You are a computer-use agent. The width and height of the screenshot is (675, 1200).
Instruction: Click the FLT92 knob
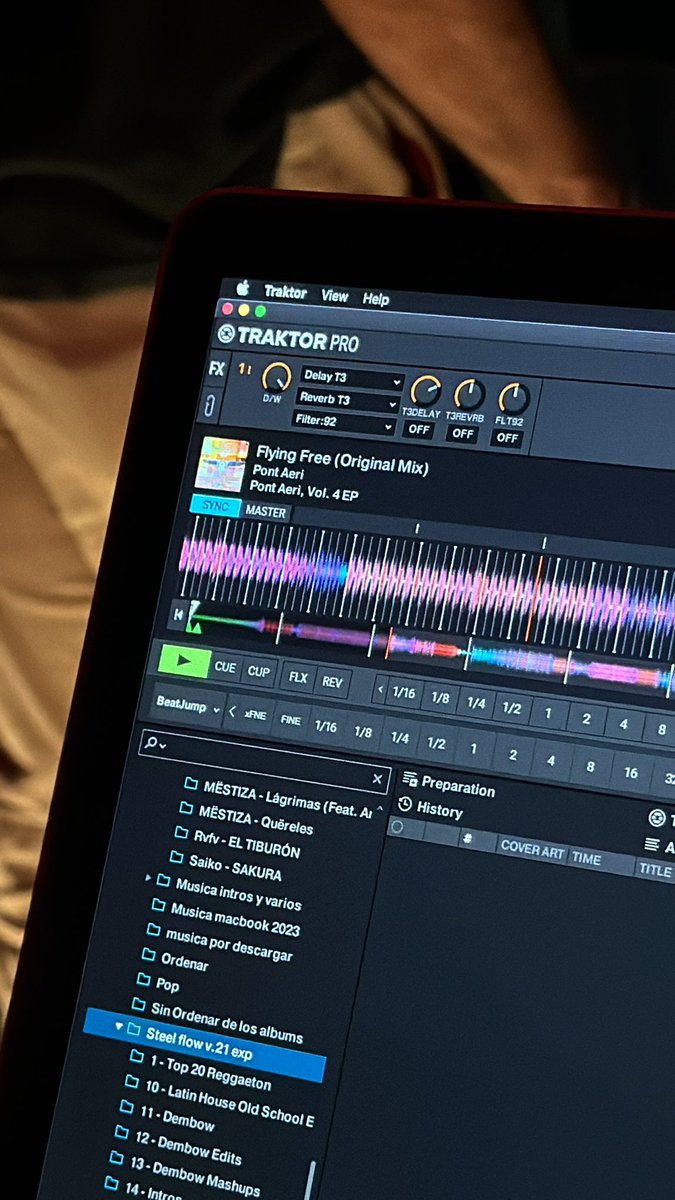pos(514,400)
